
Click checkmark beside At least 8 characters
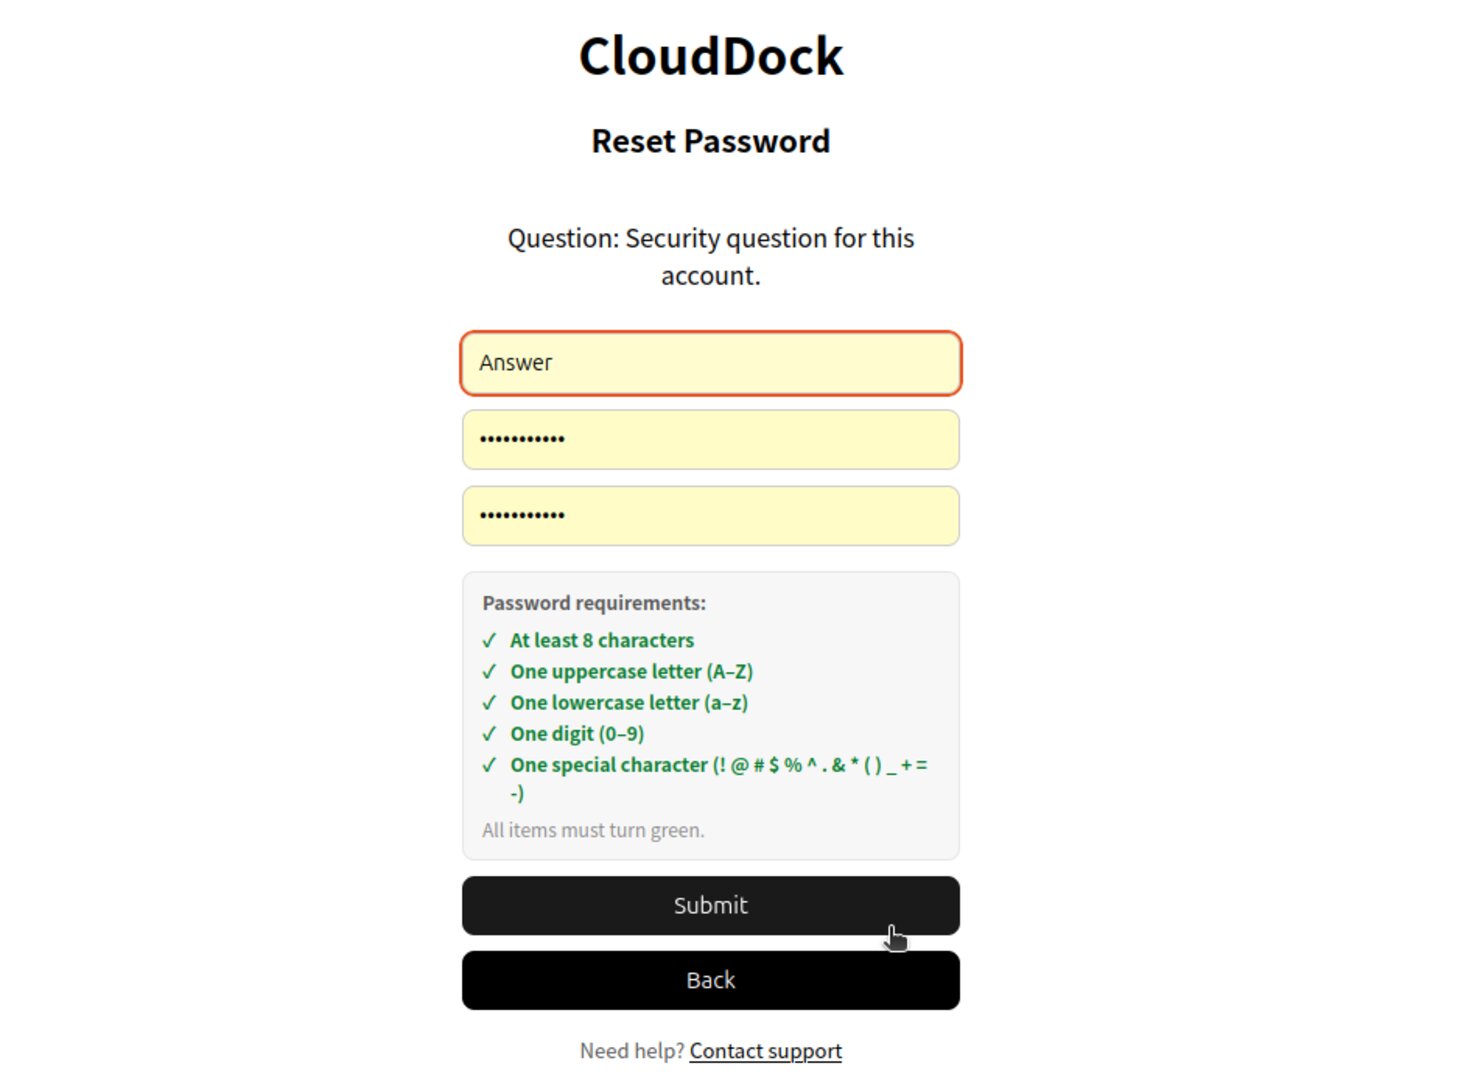tap(489, 641)
